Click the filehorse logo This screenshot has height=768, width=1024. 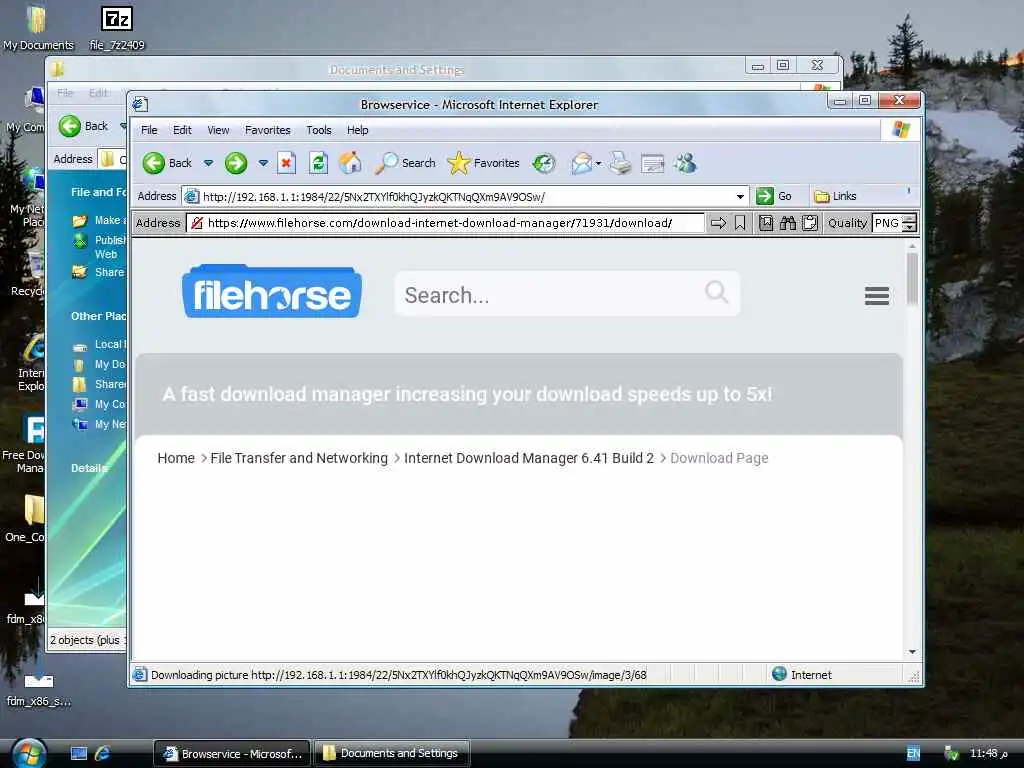[x=272, y=292]
